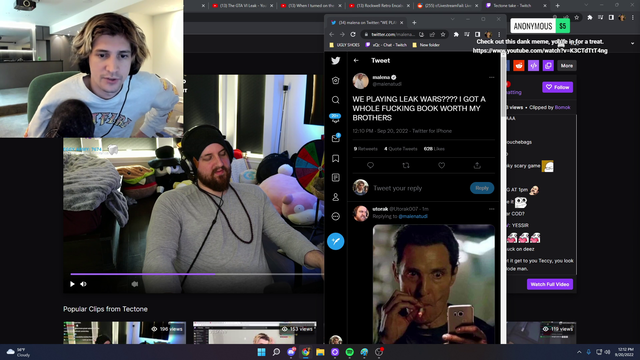
Task: Mute the Twitch clip volume speaker
Action: (83, 284)
